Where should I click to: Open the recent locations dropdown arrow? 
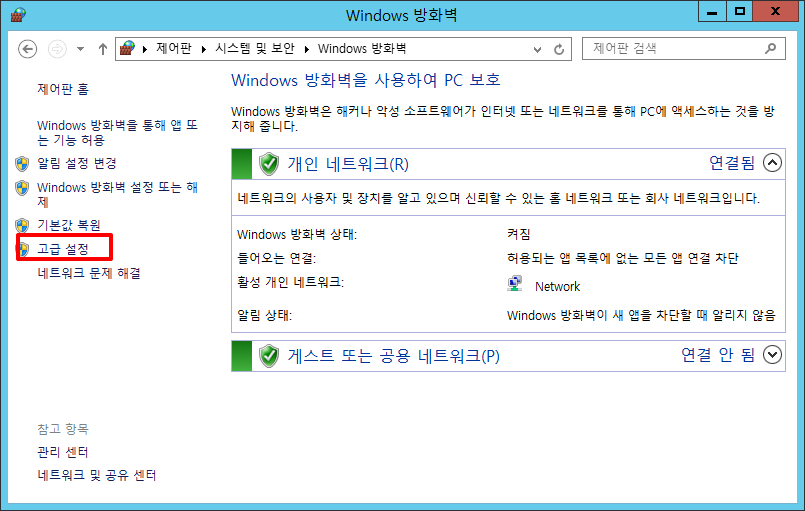point(81,49)
